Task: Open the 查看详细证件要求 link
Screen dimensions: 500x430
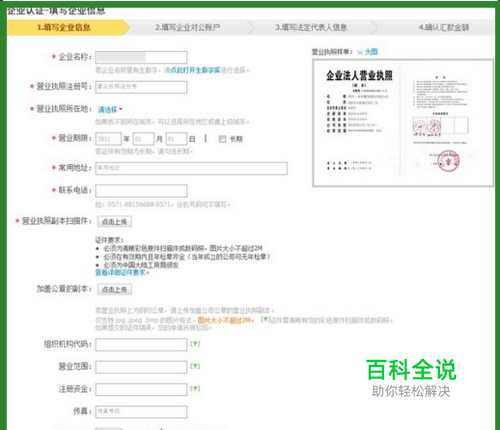Action: (x=122, y=273)
